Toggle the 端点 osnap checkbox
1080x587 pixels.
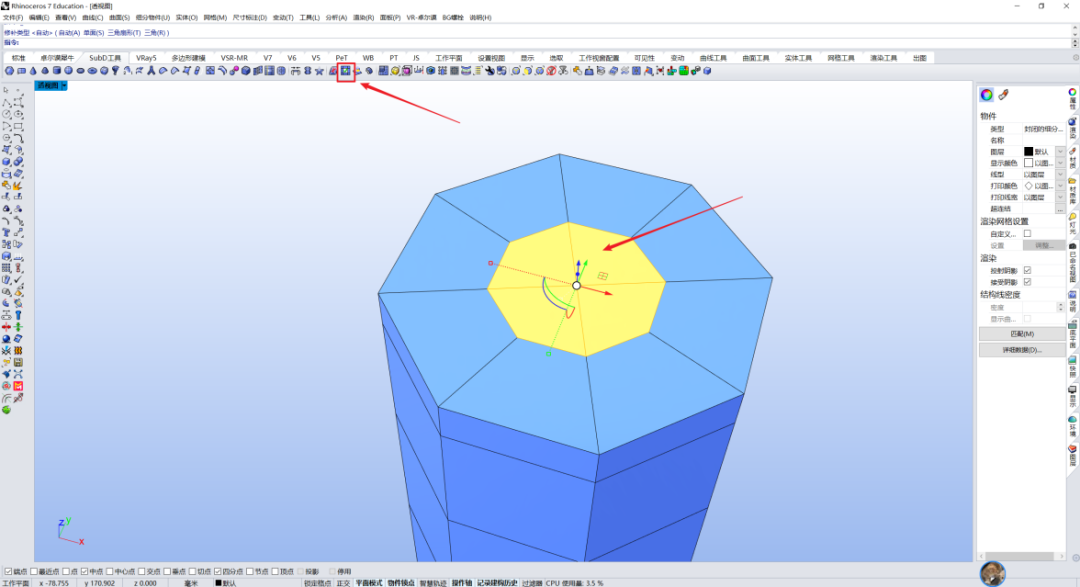tap(8, 571)
